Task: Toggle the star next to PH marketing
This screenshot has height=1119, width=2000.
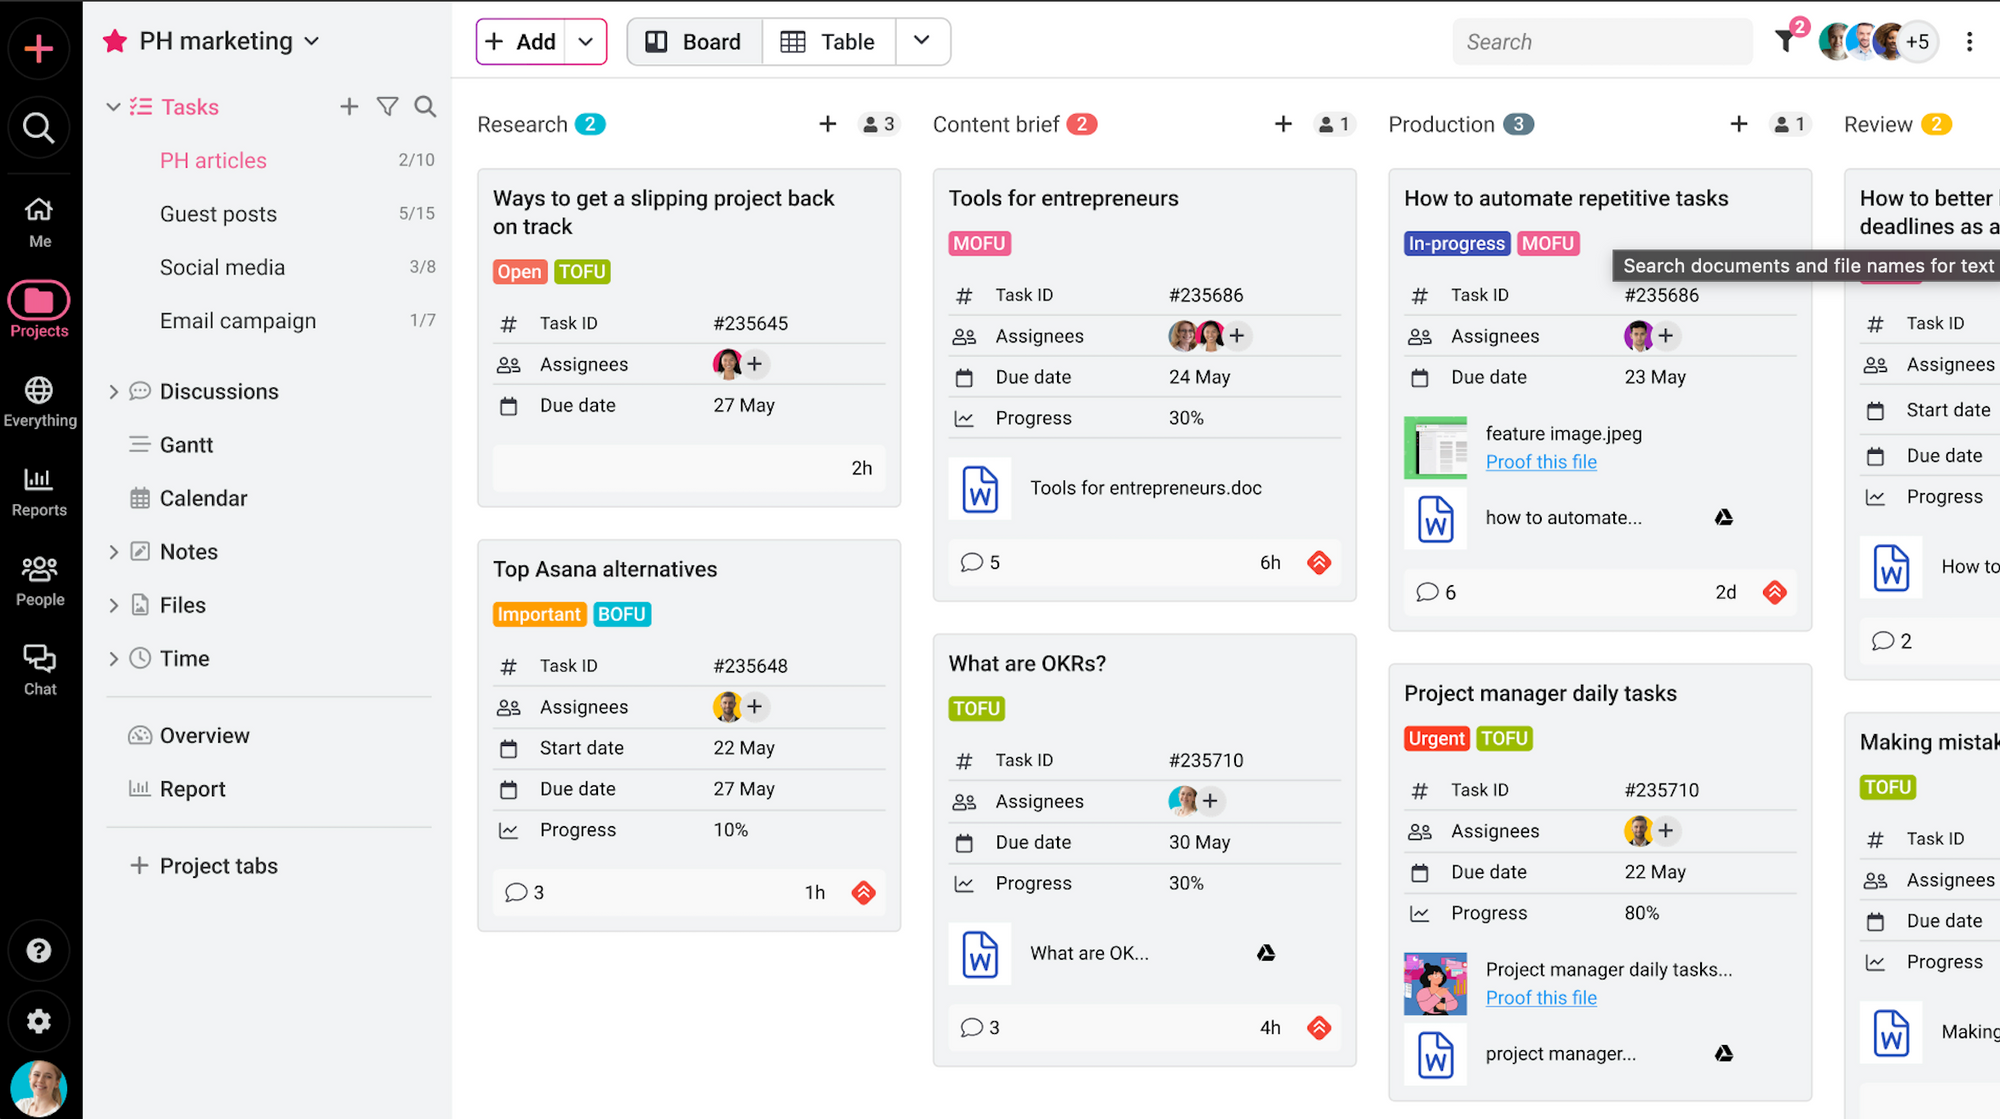Action: tap(115, 41)
